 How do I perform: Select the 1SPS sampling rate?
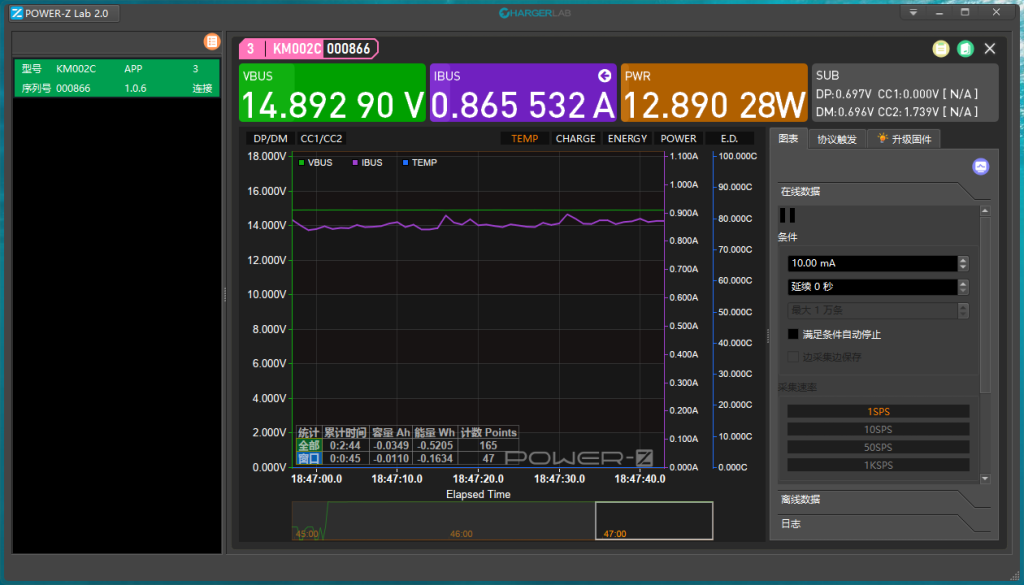[x=878, y=412]
